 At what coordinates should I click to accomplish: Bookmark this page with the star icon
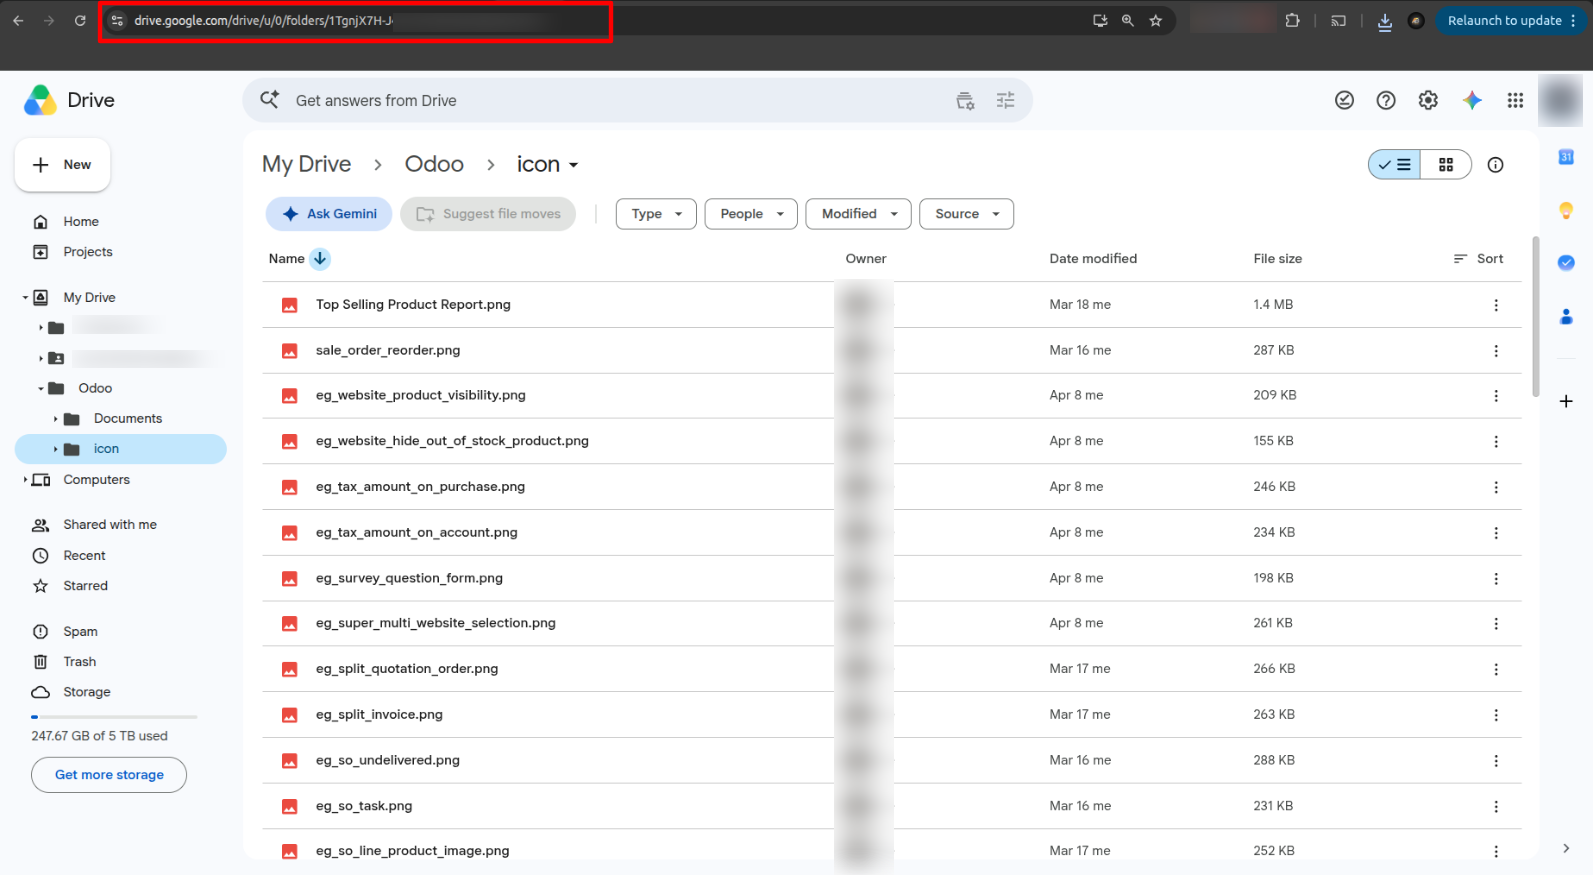[1156, 20]
